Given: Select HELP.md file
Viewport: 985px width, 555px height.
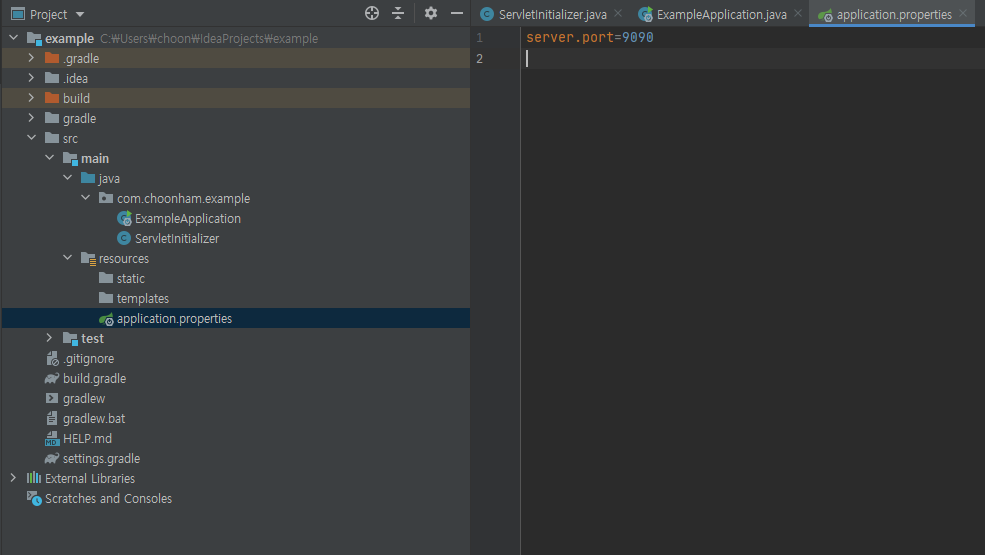Looking at the screenshot, I should point(87,439).
